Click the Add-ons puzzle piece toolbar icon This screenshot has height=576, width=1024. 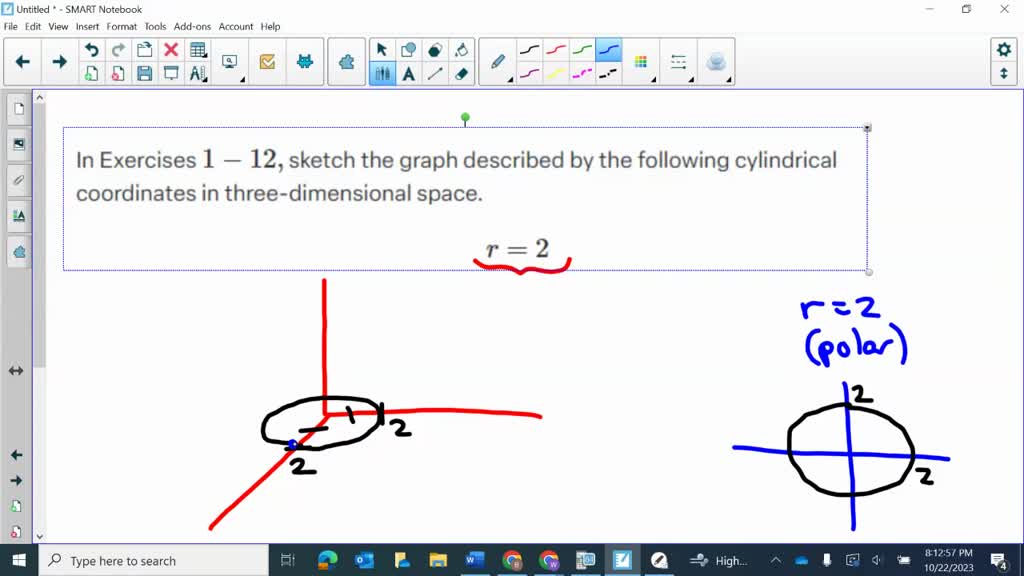tap(347, 62)
